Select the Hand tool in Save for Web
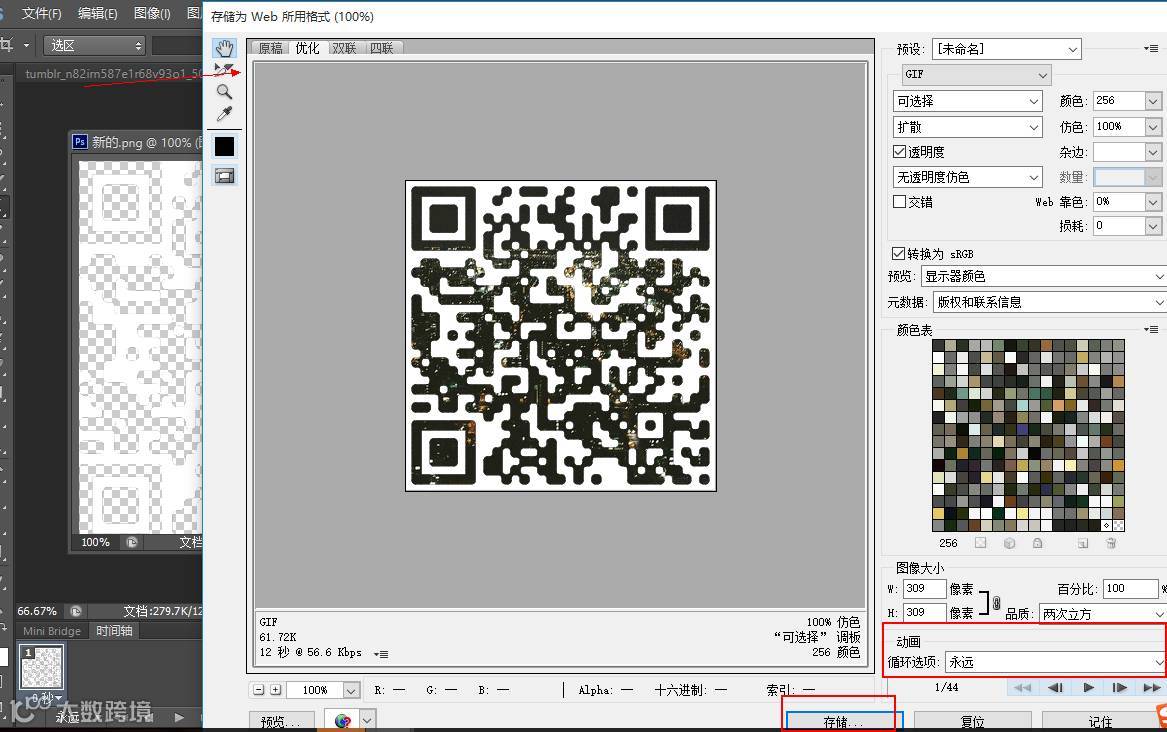The image size is (1167, 732). tap(224, 49)
